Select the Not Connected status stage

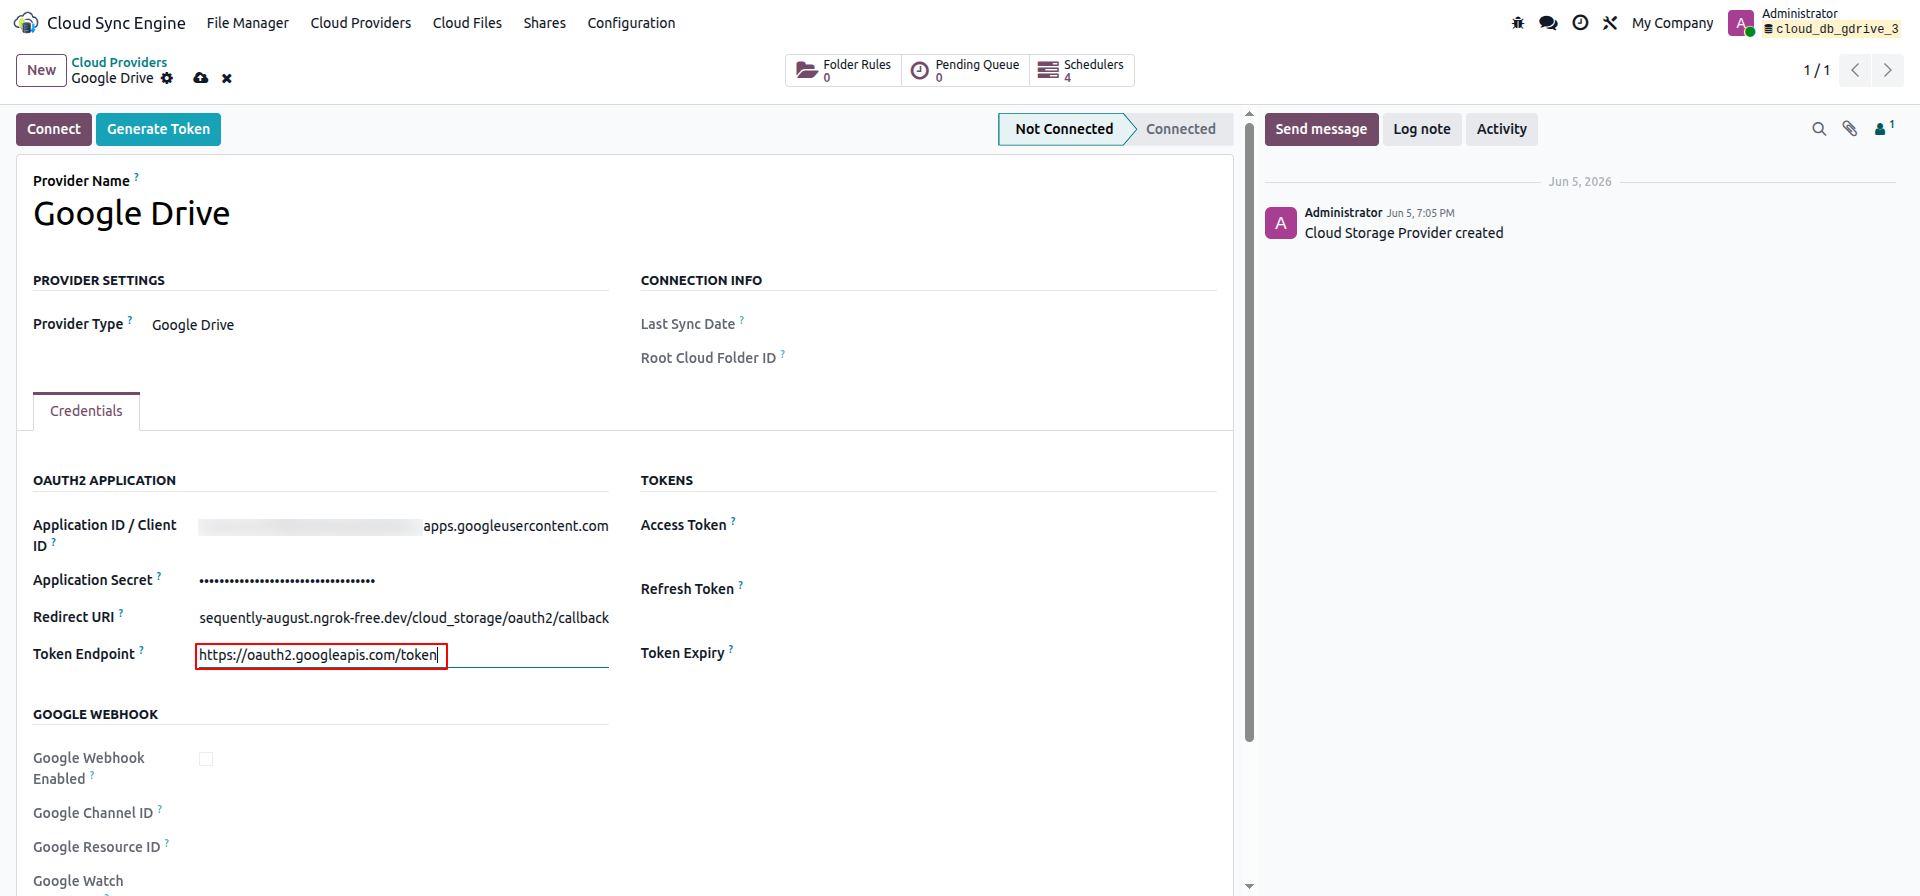[1064, 129]
